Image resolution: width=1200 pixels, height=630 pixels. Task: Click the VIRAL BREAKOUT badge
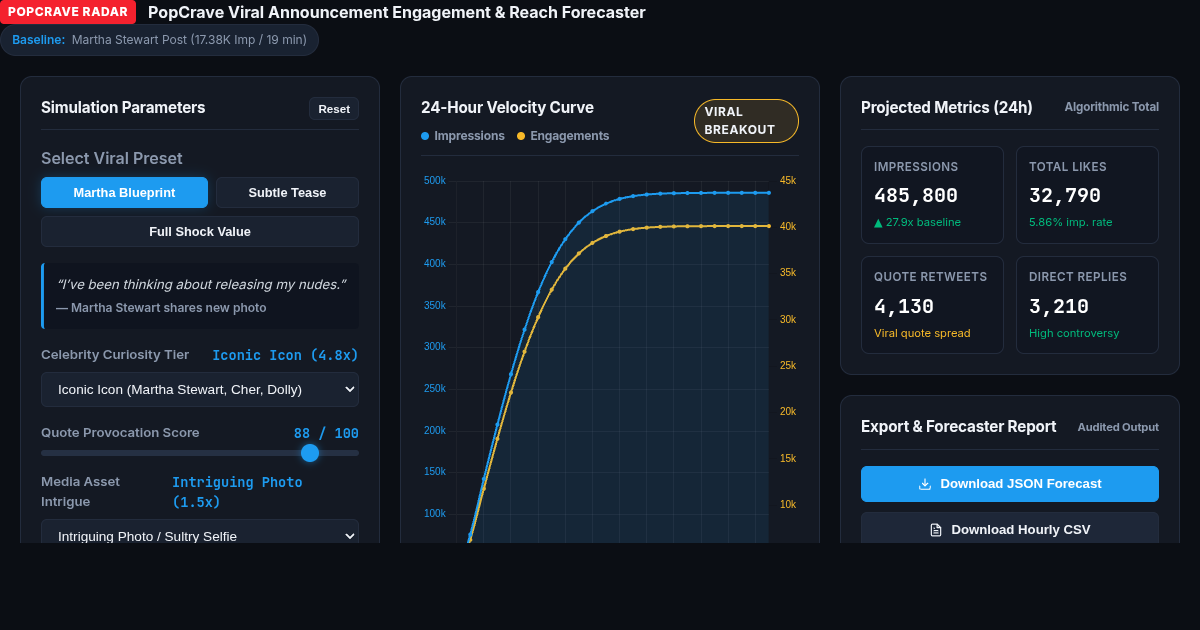[746, 121]
